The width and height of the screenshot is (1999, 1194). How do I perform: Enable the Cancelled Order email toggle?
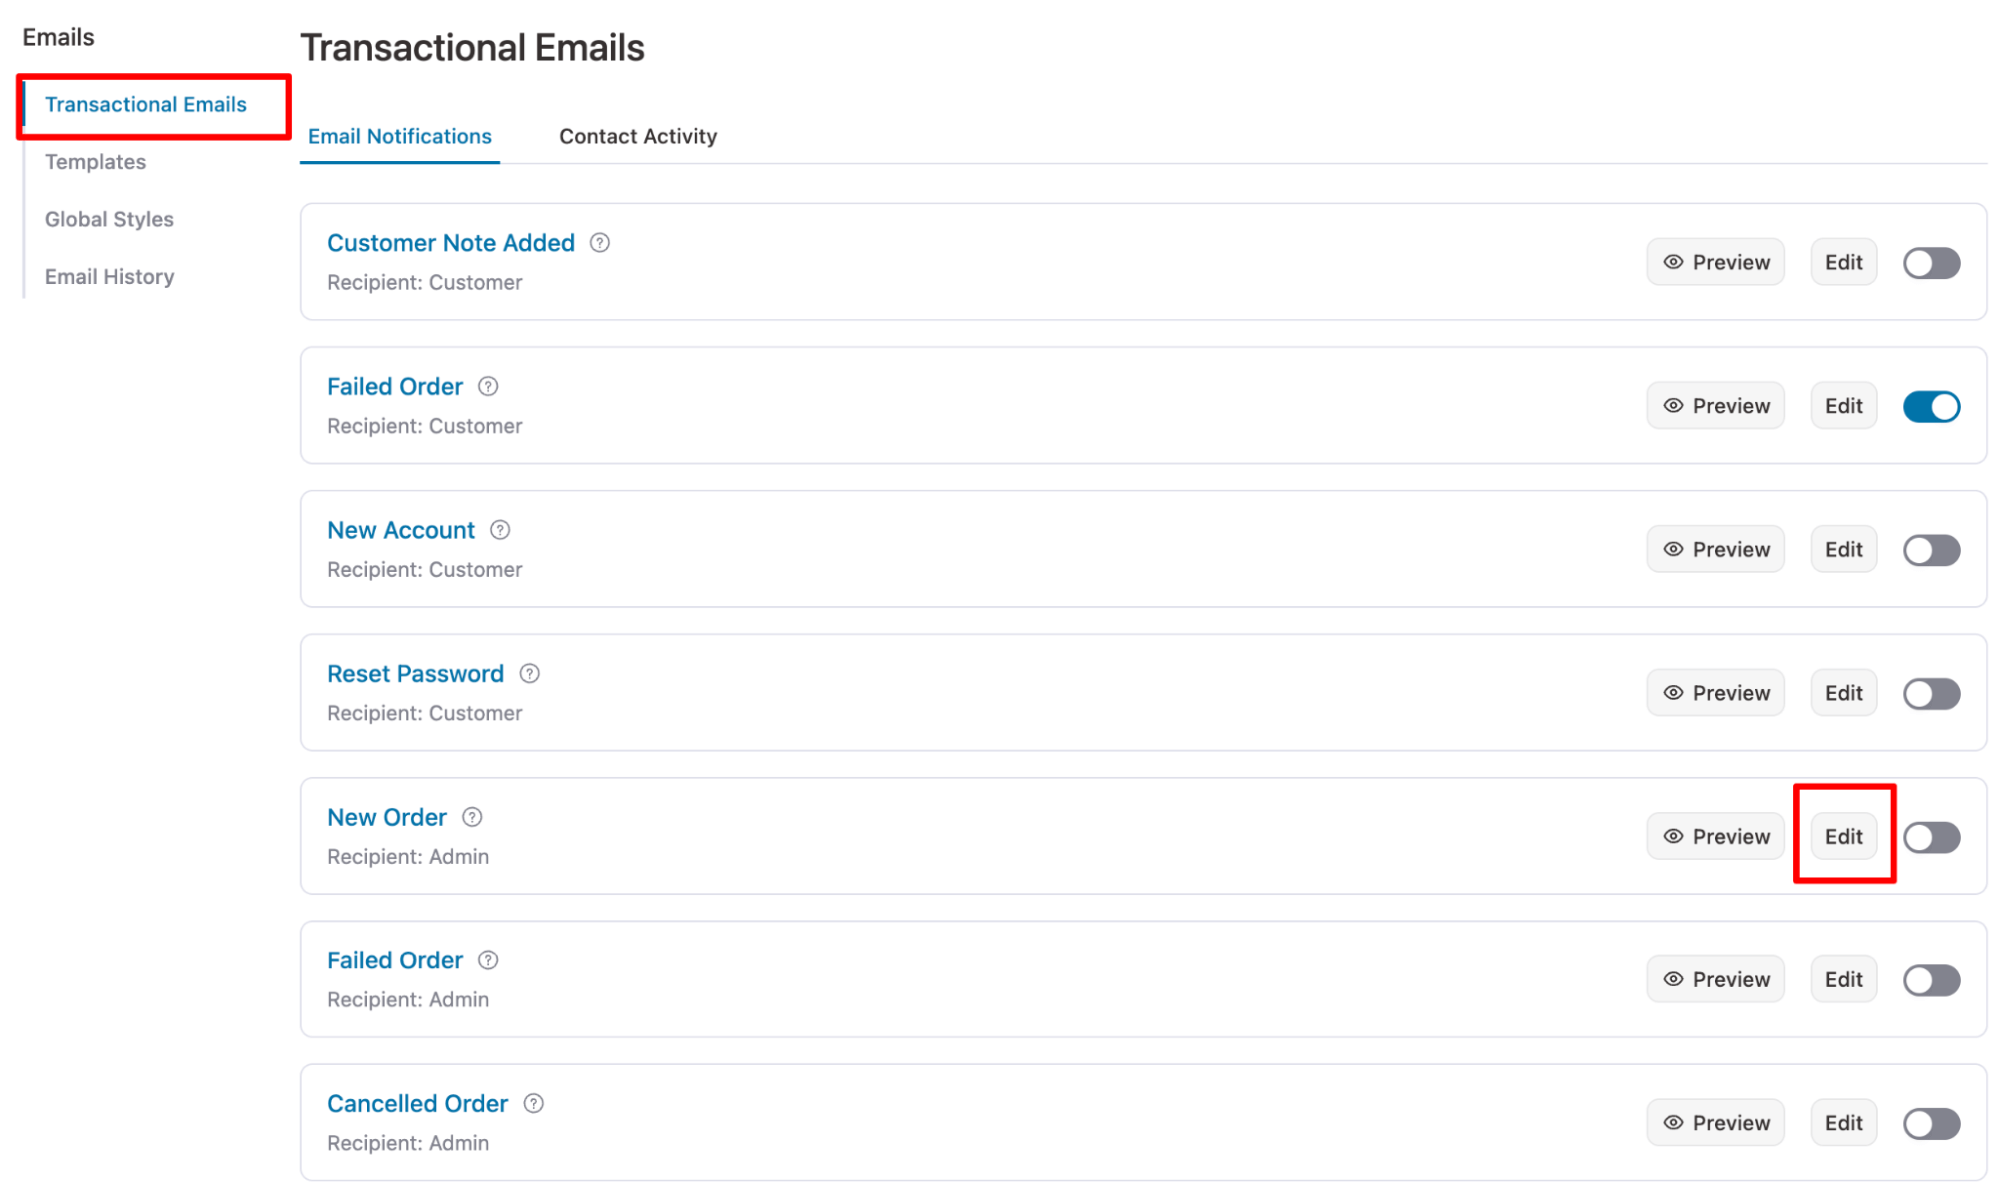pos(1931,1123)
